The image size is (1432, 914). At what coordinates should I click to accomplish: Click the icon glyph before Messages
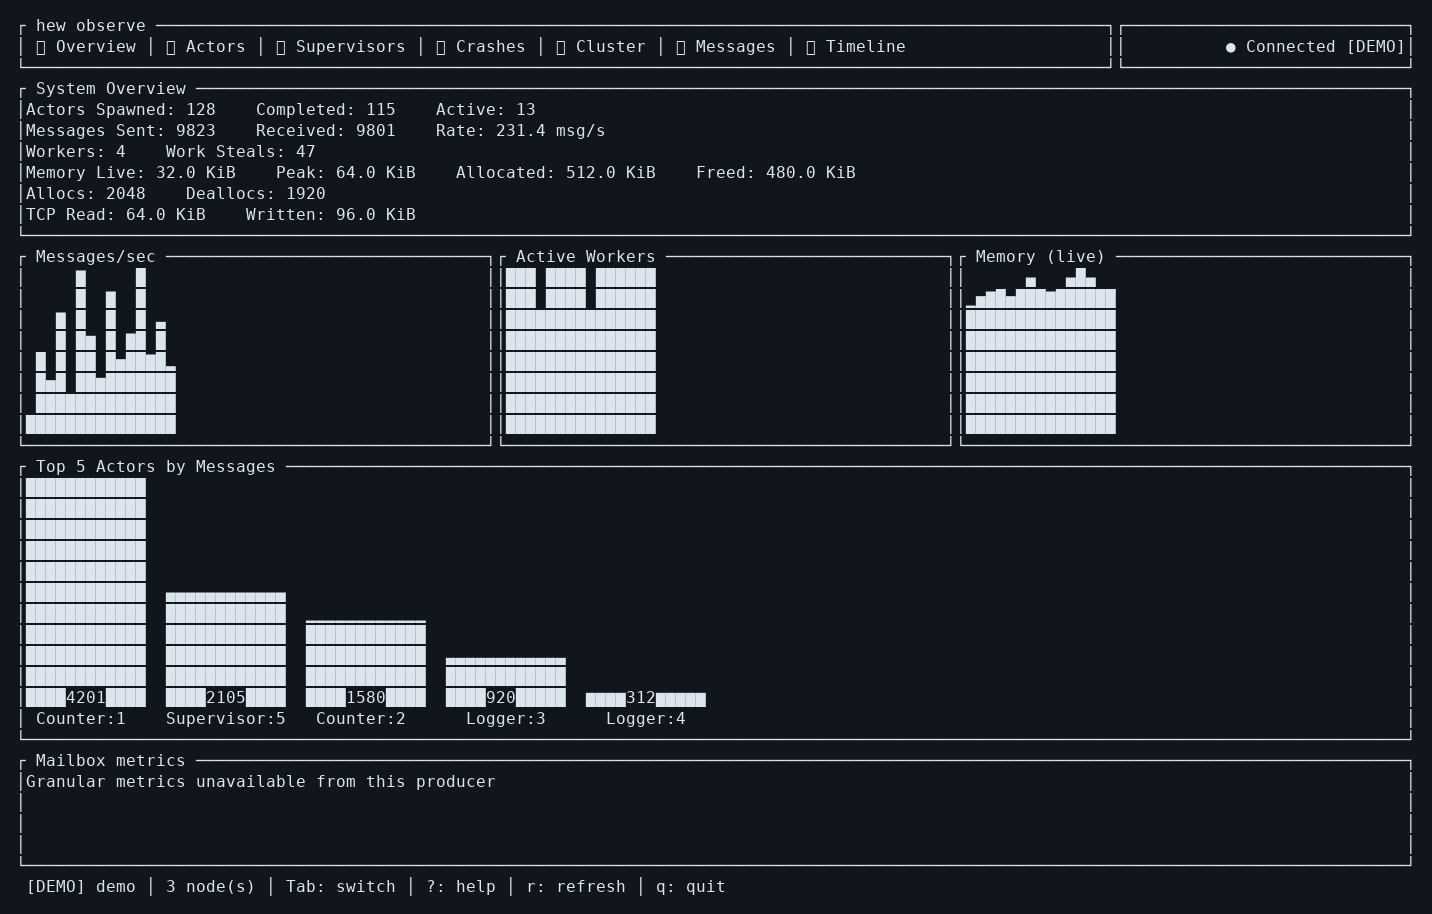(681, 47)
